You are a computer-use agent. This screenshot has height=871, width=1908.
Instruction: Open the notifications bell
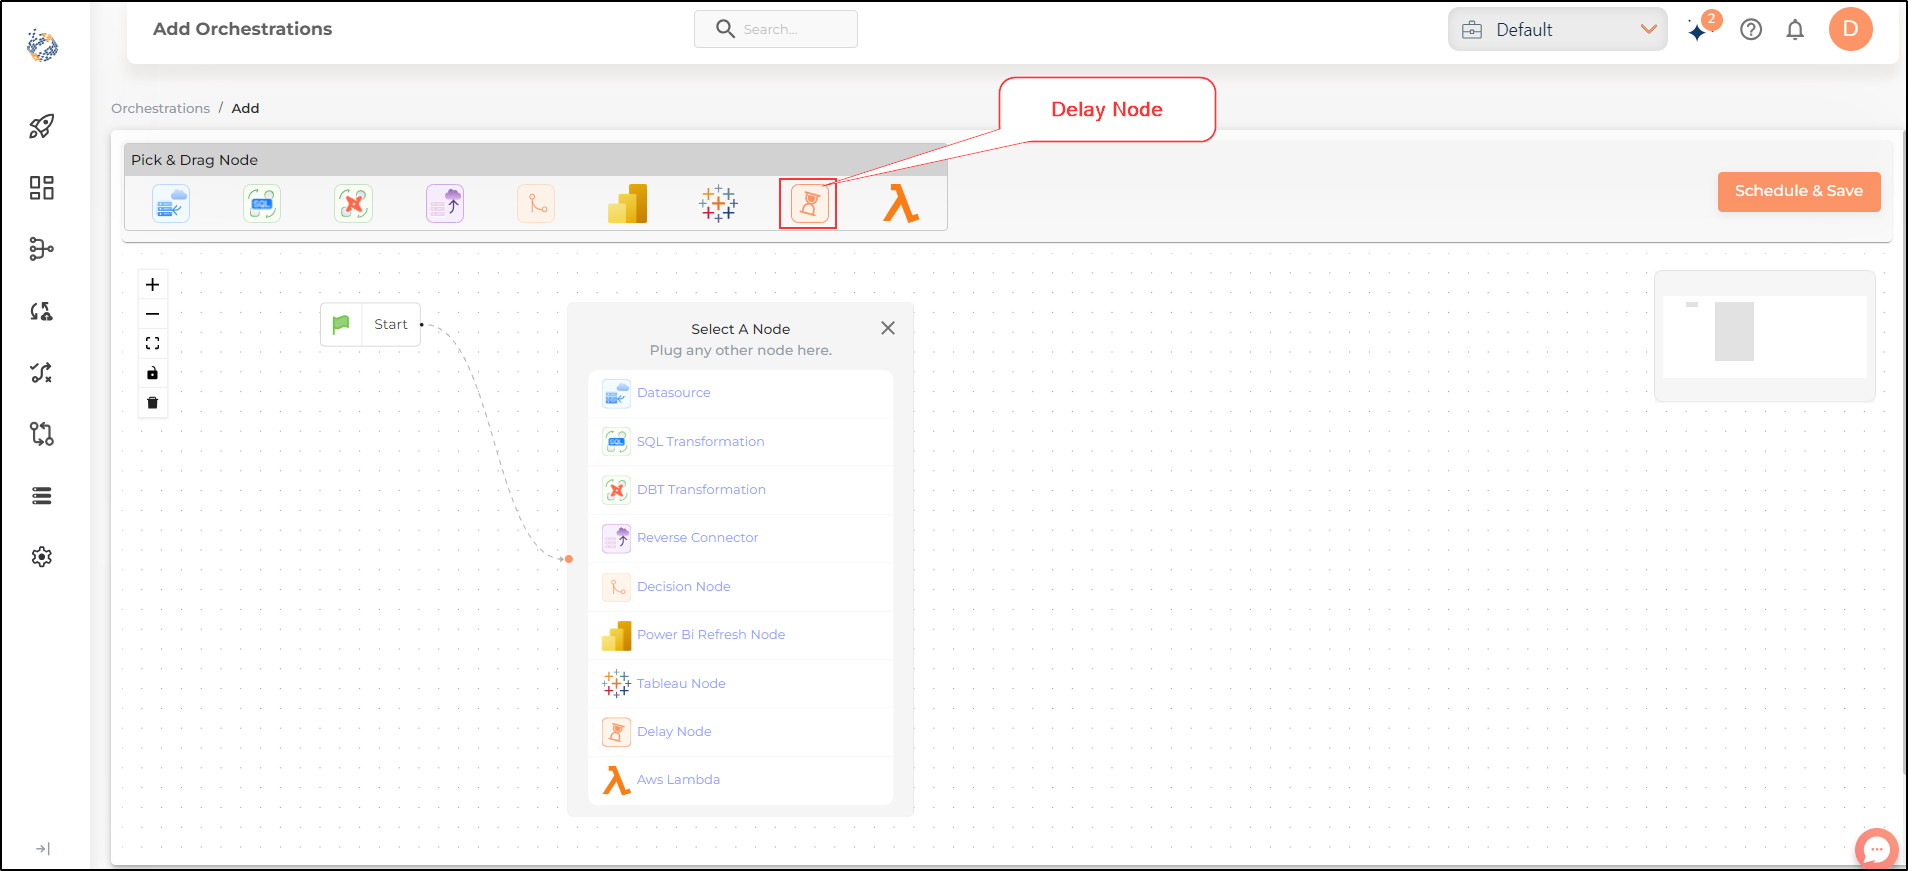1795,30
